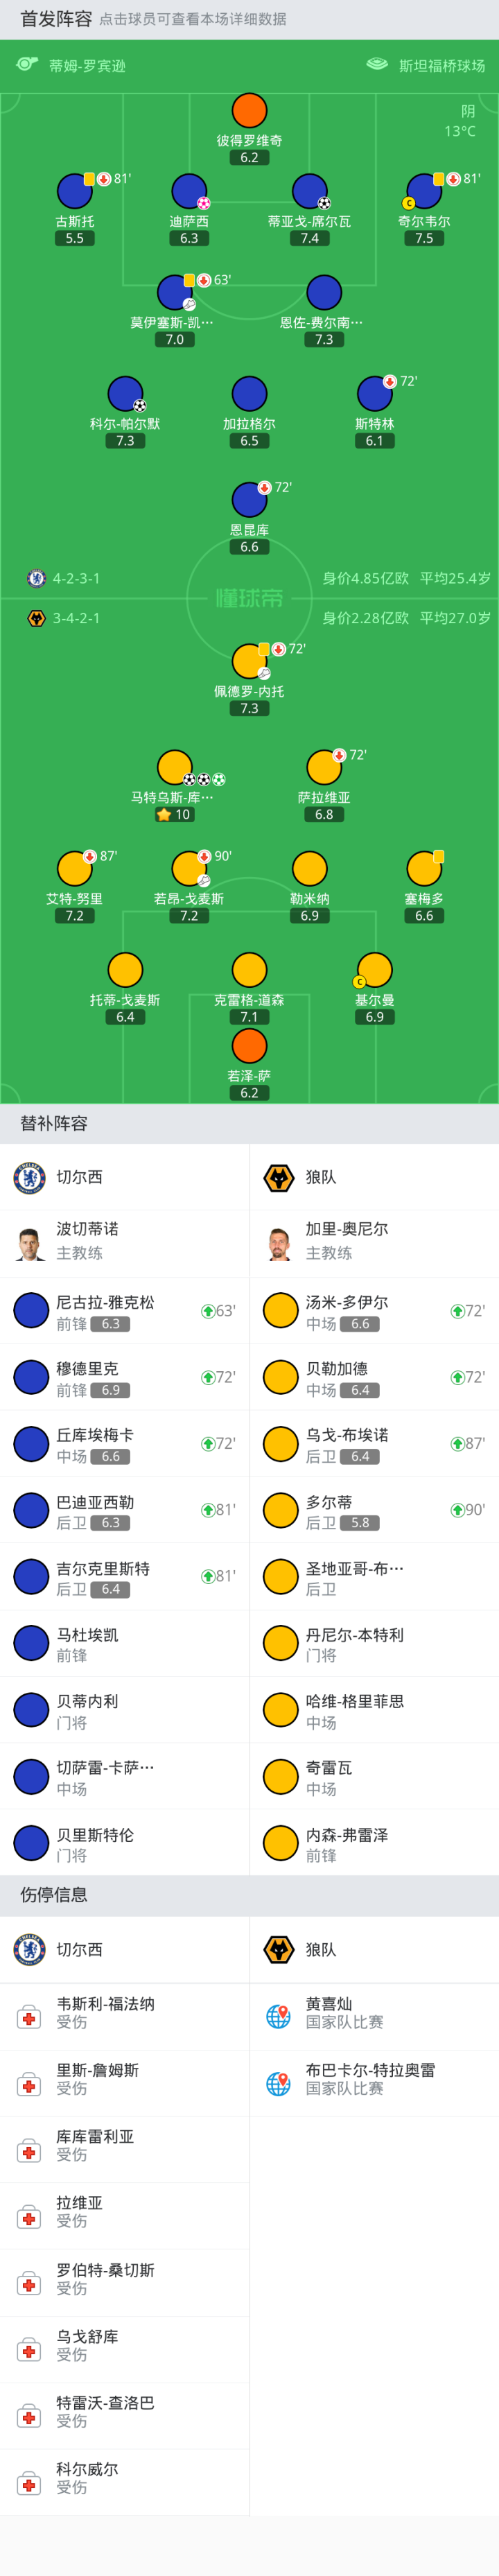Open substitute 尼古拉-雅克松 details
The height and width of the screenshot is (2576, 499).
(x=124, y=1311)
